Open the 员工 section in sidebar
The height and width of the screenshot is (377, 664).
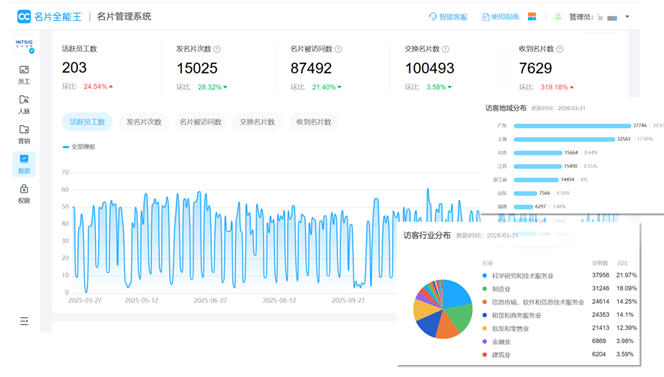click(24, 75)
